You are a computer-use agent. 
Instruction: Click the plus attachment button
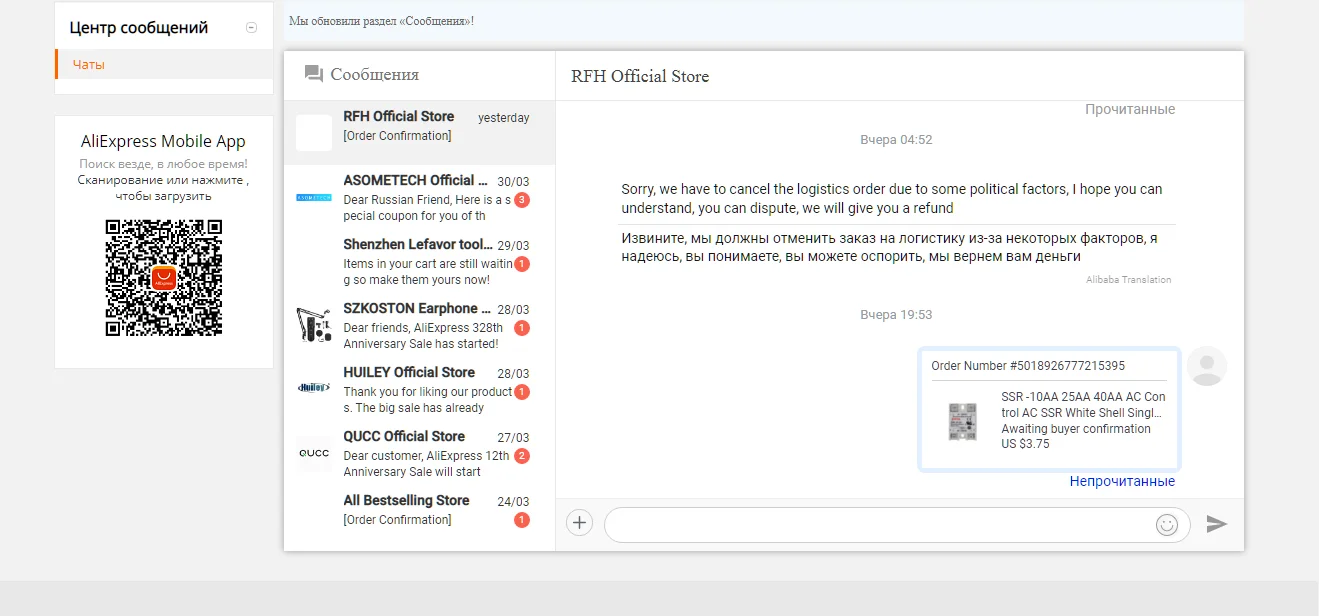[579, 523]
